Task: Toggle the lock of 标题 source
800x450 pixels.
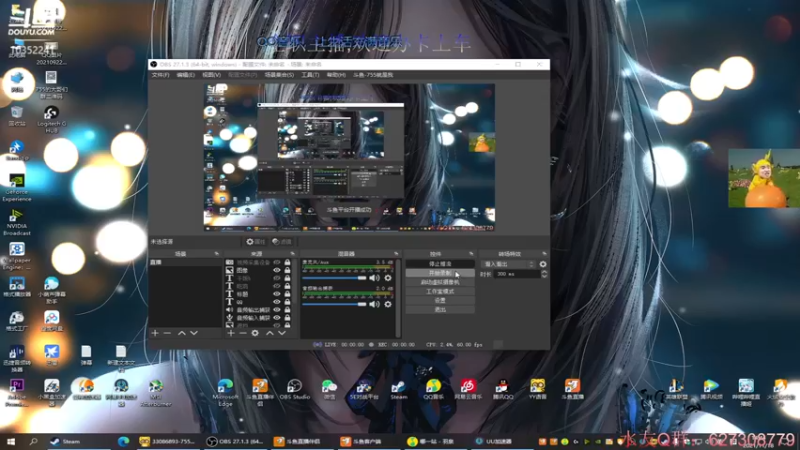Action: coord(287,294)
